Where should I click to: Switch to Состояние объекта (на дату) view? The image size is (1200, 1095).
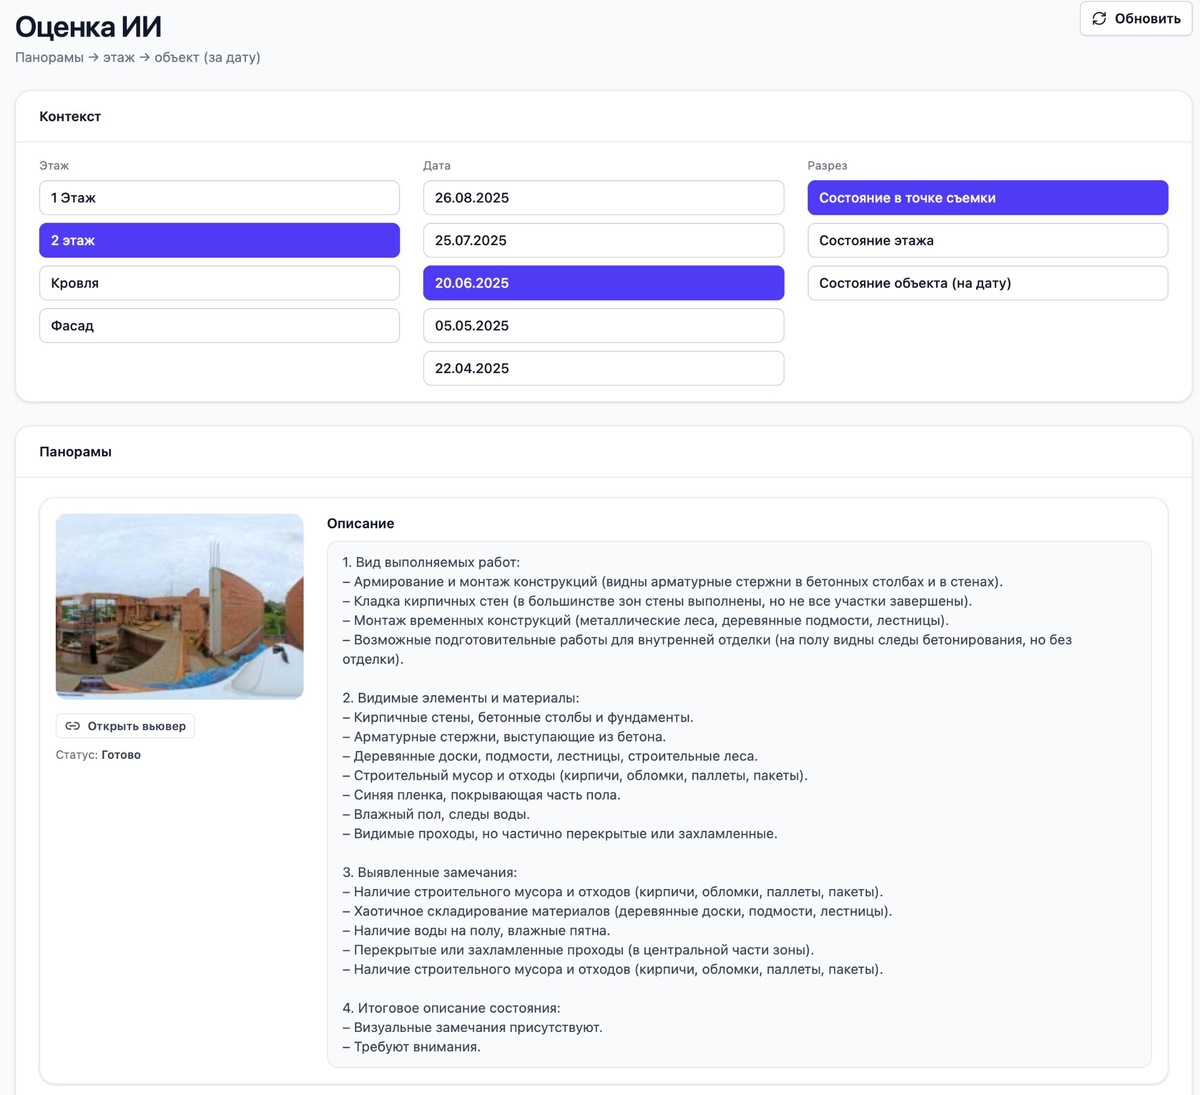[x=987, y=283]
